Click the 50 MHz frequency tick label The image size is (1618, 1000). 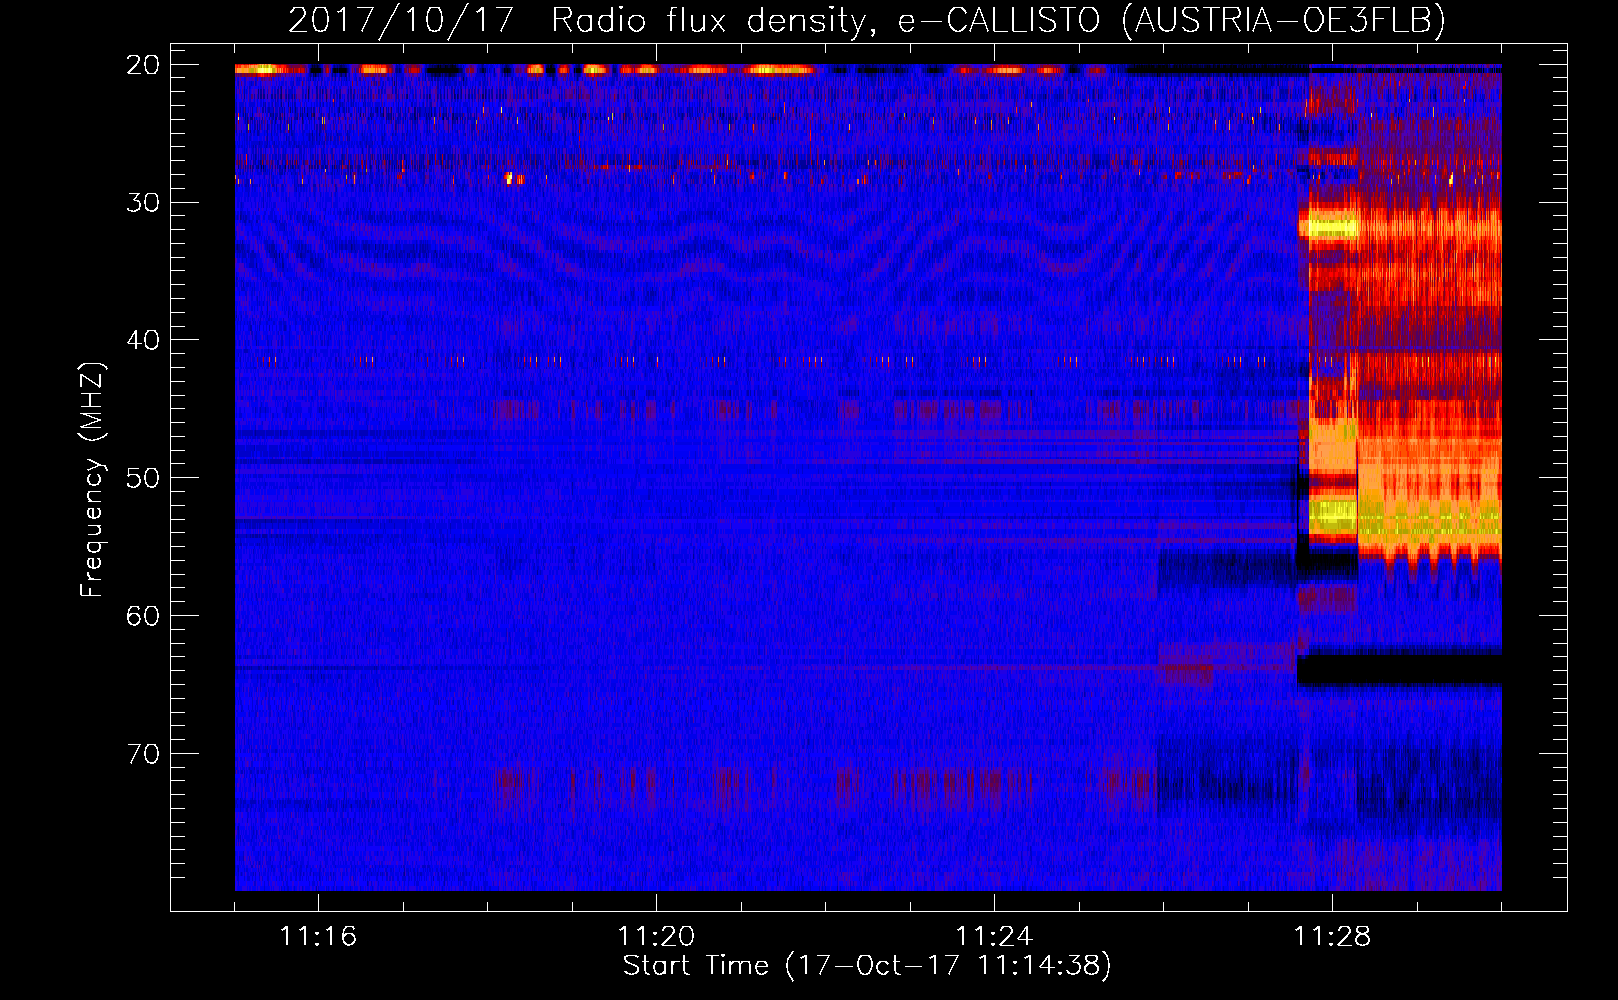point(144,478)
